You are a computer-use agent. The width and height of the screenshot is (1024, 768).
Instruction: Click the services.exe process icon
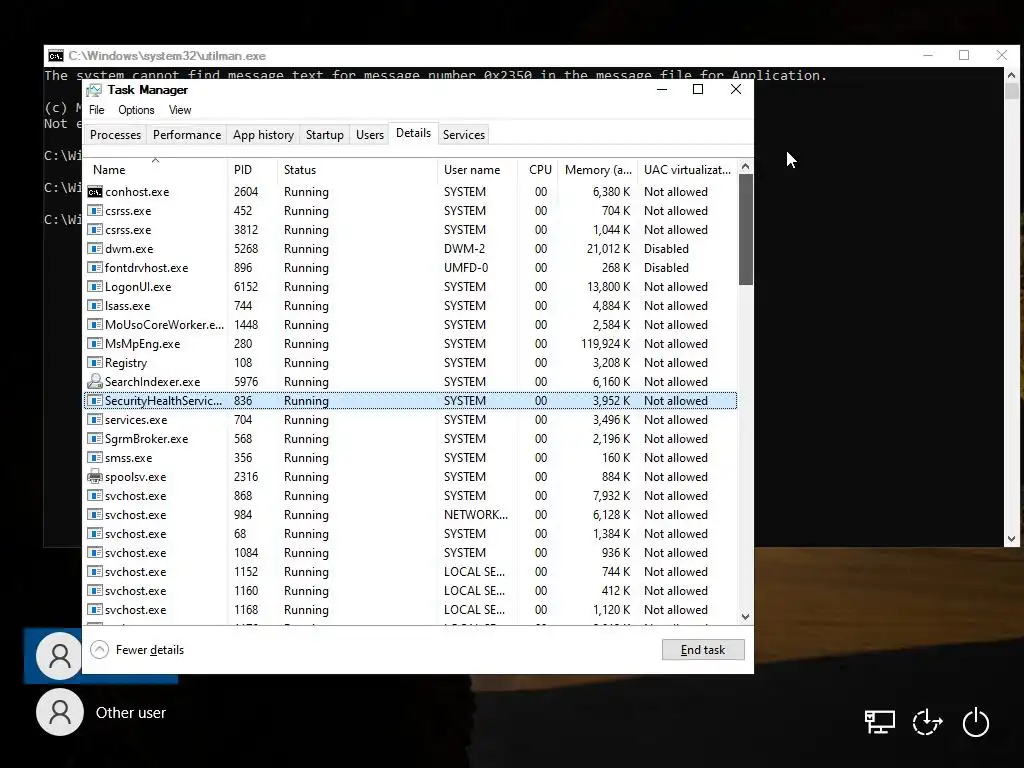pos(95,420)
